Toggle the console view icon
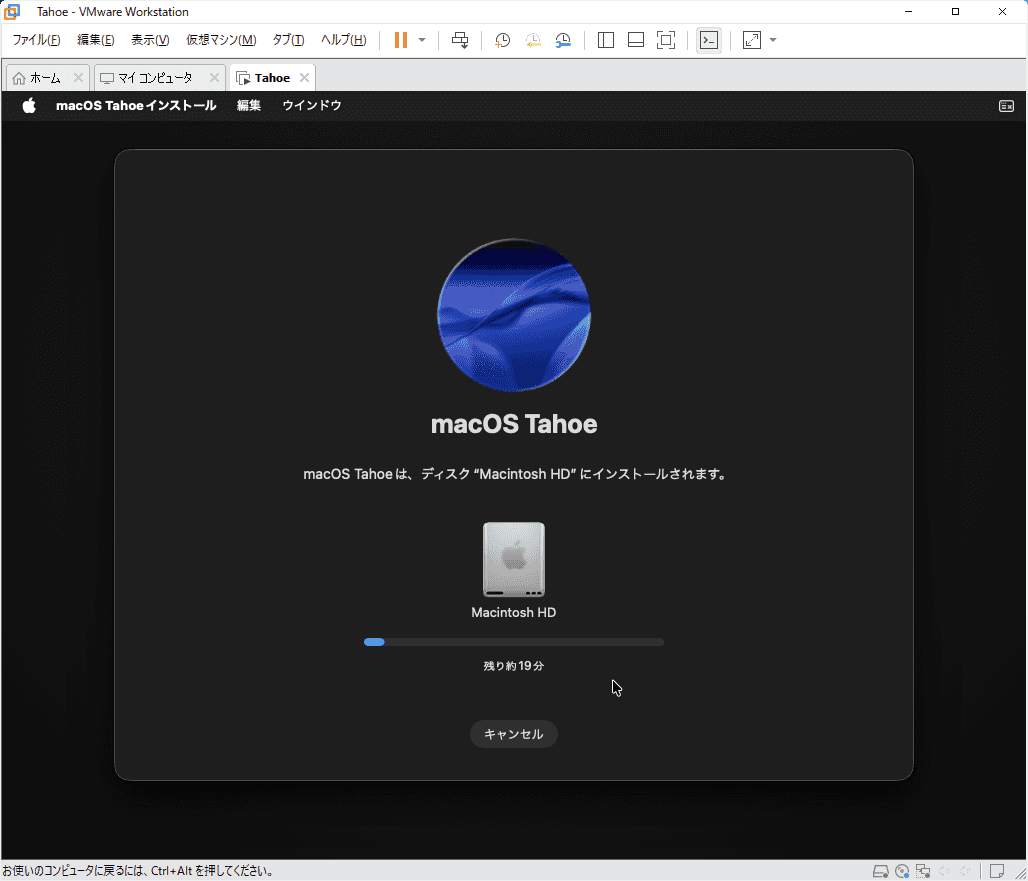The height and width of the screenshot is (881, 1028). tap(709, 40)
